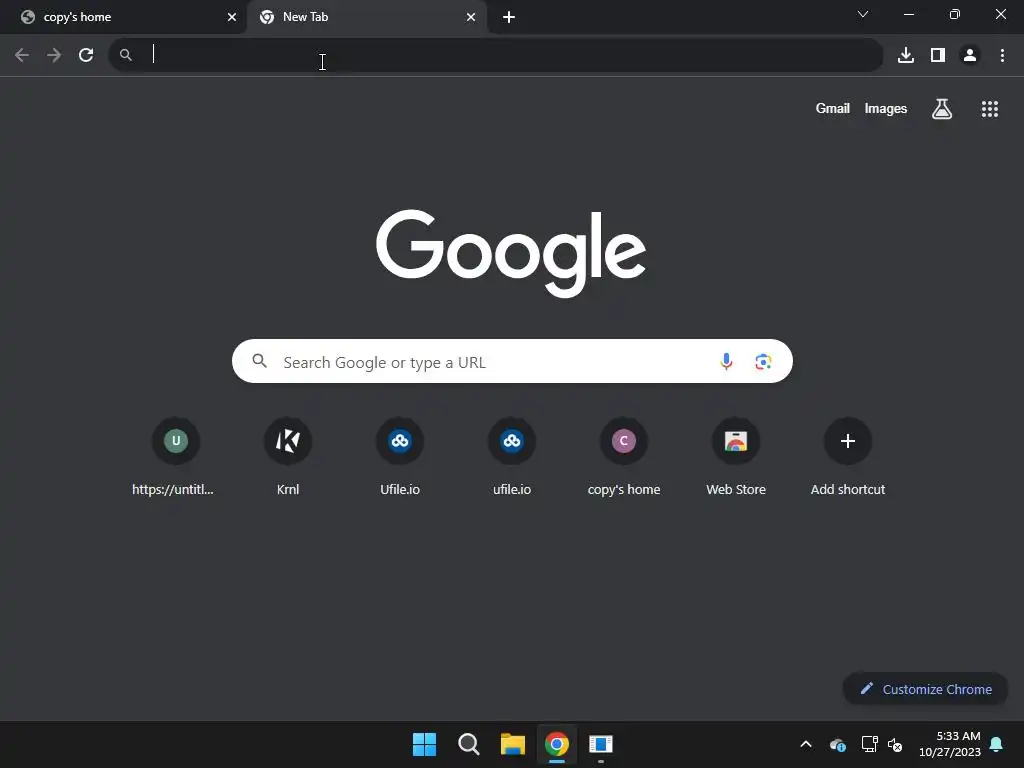Click the search icon in the address bar
1024x768 pixels.
[x=125, y=55]
